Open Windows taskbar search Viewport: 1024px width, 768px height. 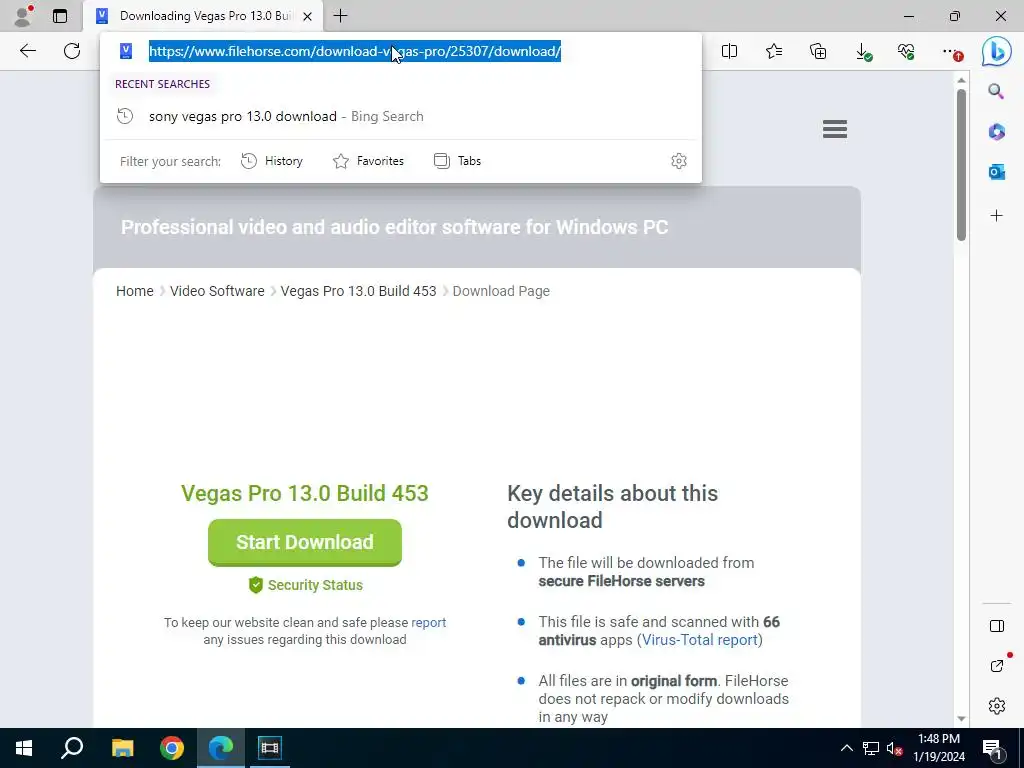coord(72,748)
